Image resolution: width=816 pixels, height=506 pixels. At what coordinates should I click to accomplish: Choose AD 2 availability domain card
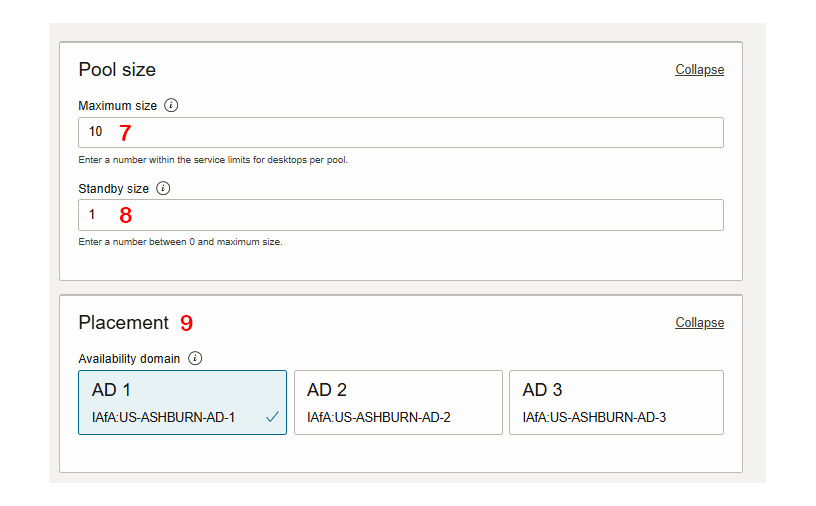398,402
